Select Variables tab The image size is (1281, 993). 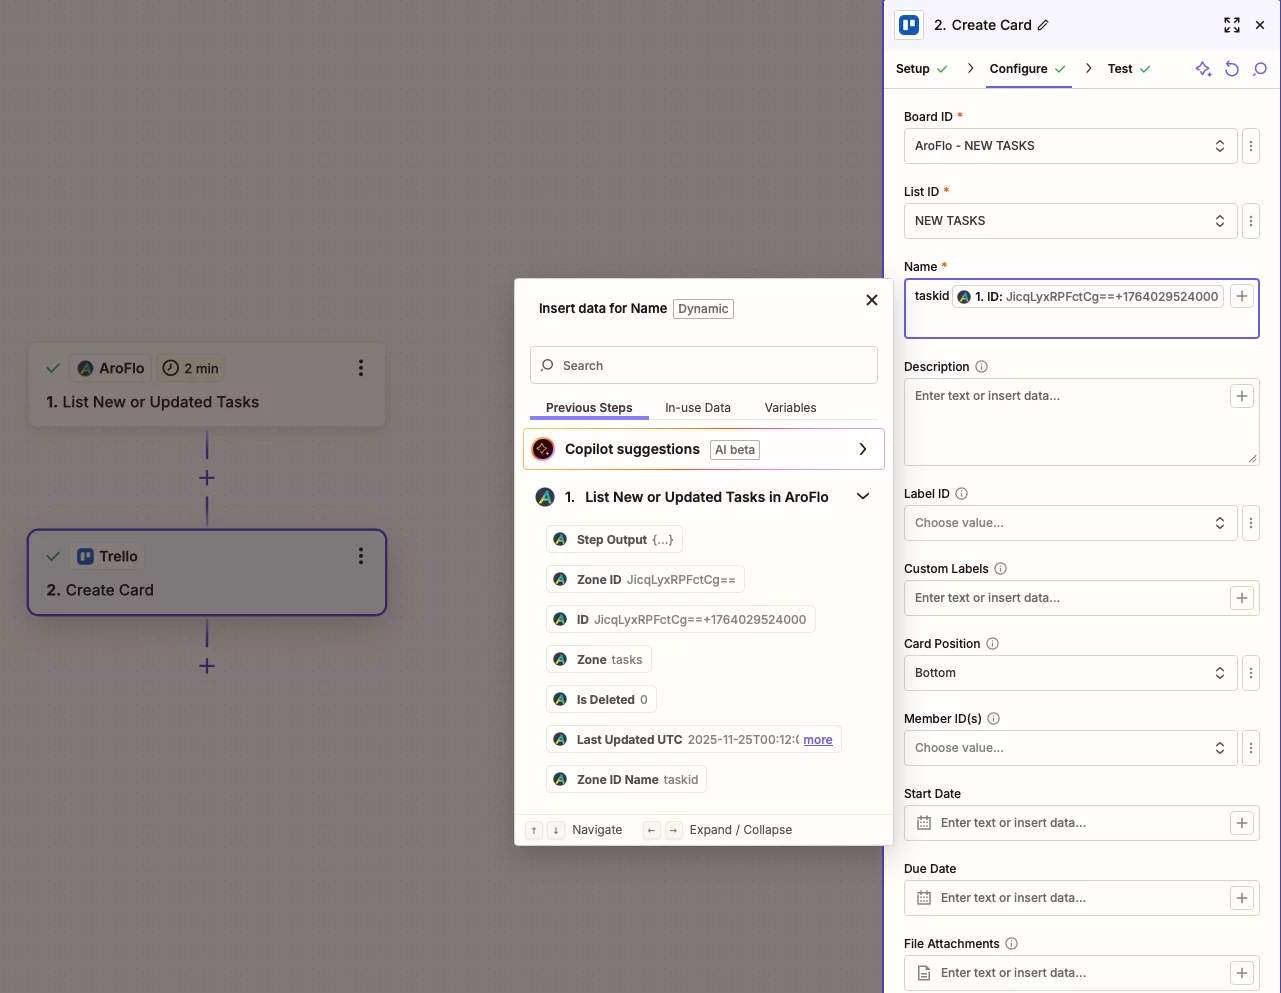pos(790,408)
